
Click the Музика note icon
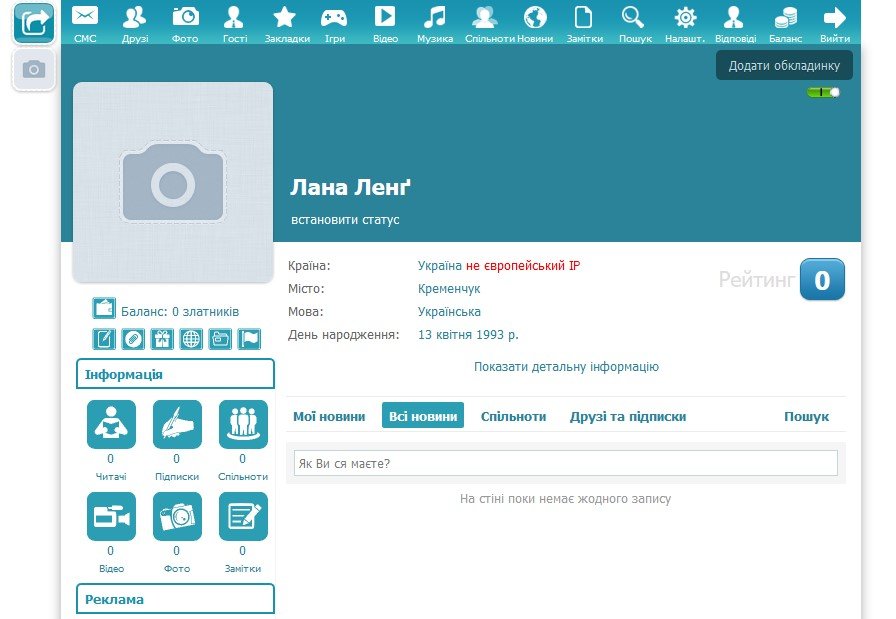tap(434, 17)
